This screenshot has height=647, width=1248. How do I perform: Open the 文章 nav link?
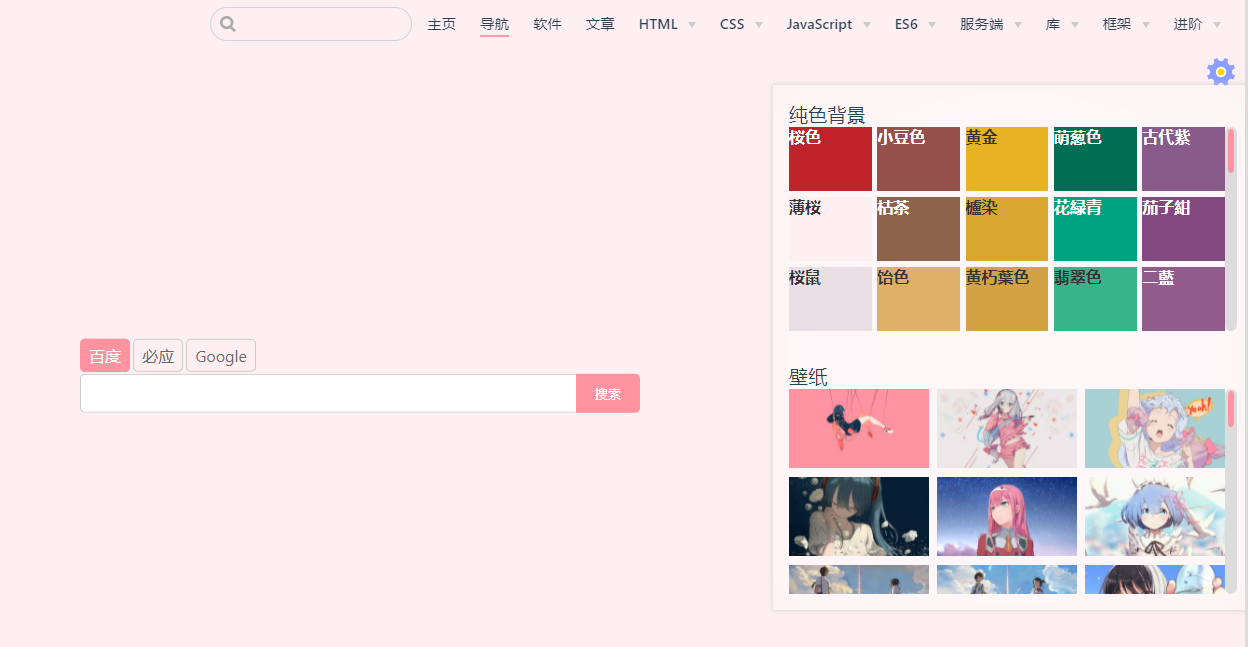[600, 24]
